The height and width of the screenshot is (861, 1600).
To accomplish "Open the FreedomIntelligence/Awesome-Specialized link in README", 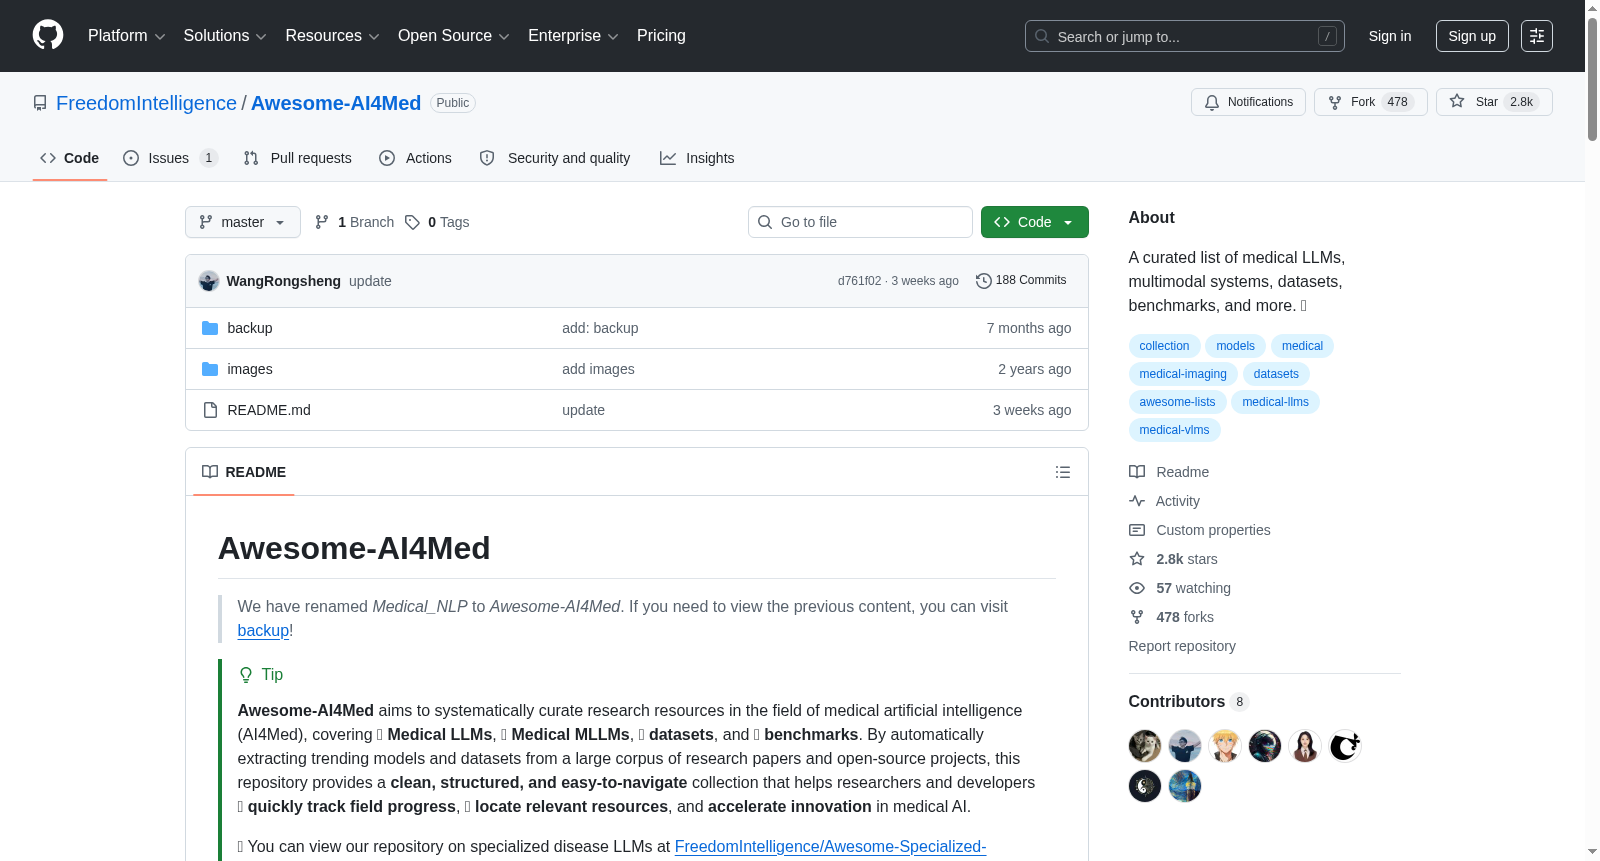I will pyautogui.click(x=830, y=847).
